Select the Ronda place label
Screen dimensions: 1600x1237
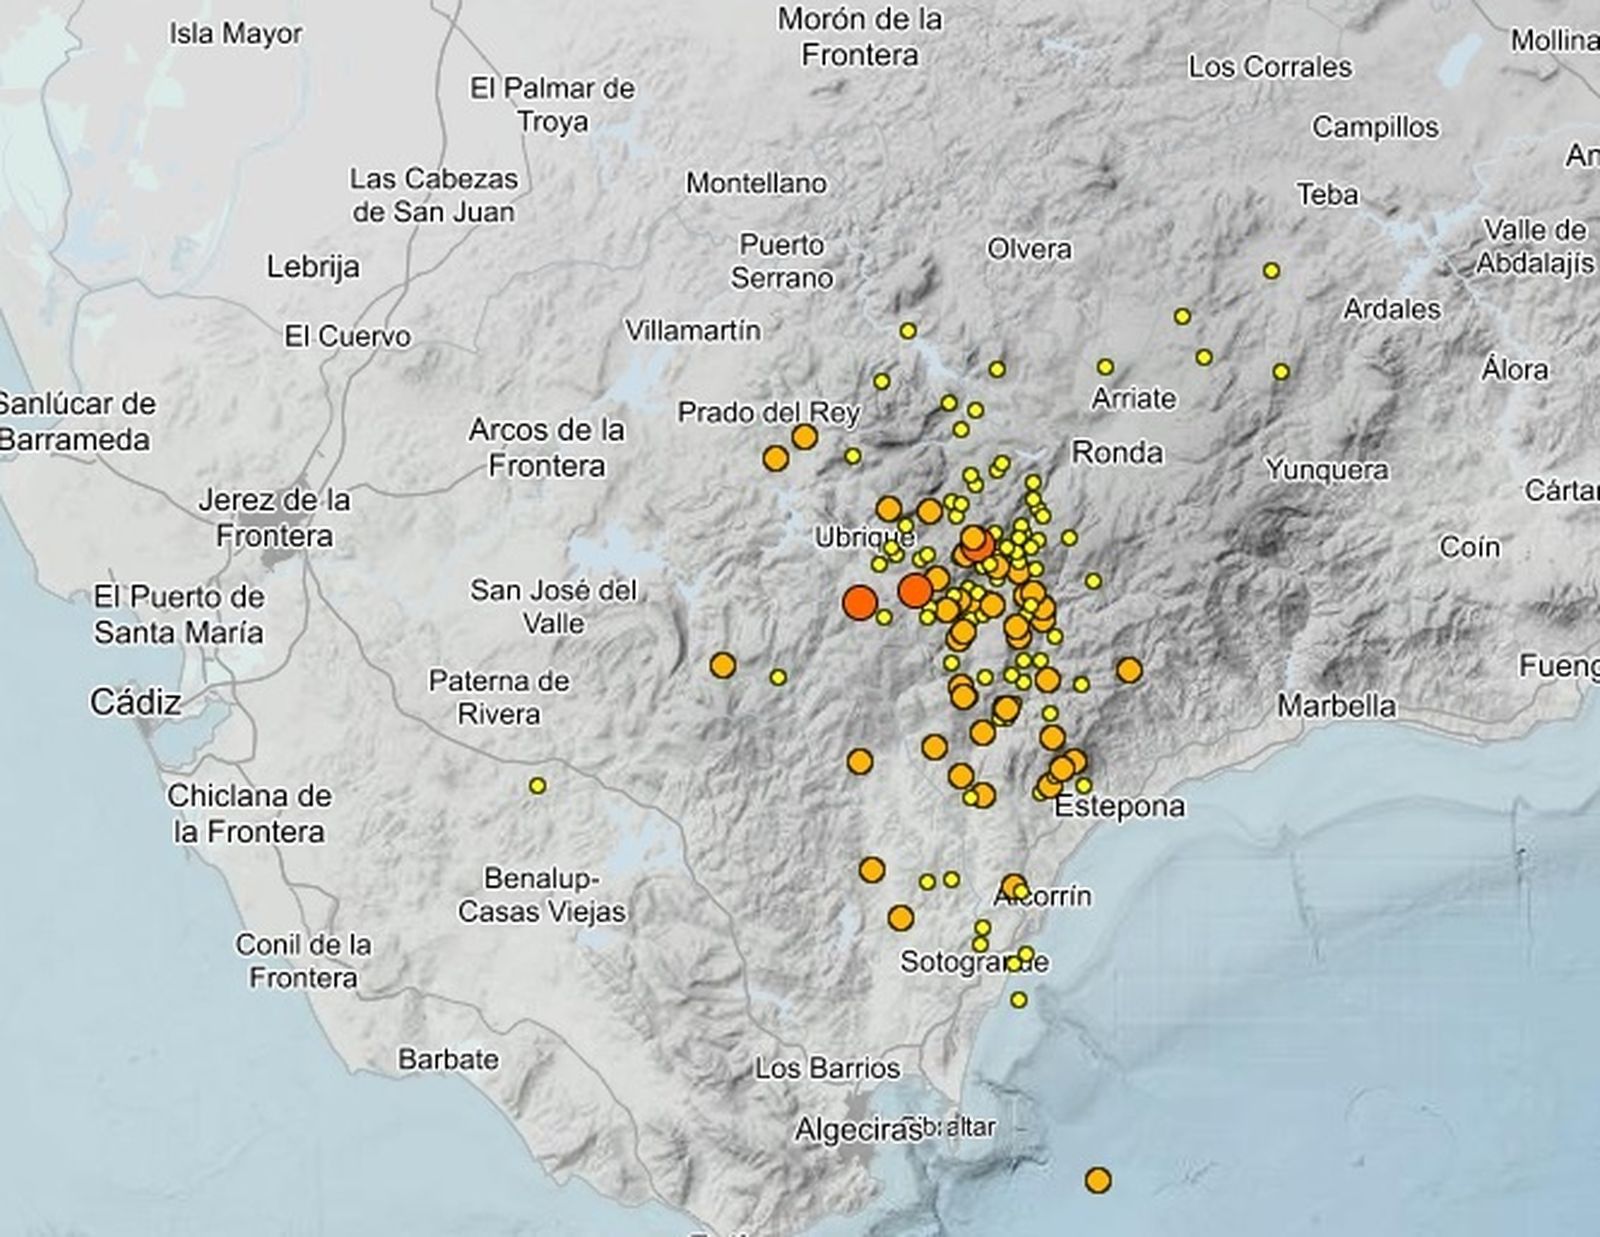click(1119, 454)
